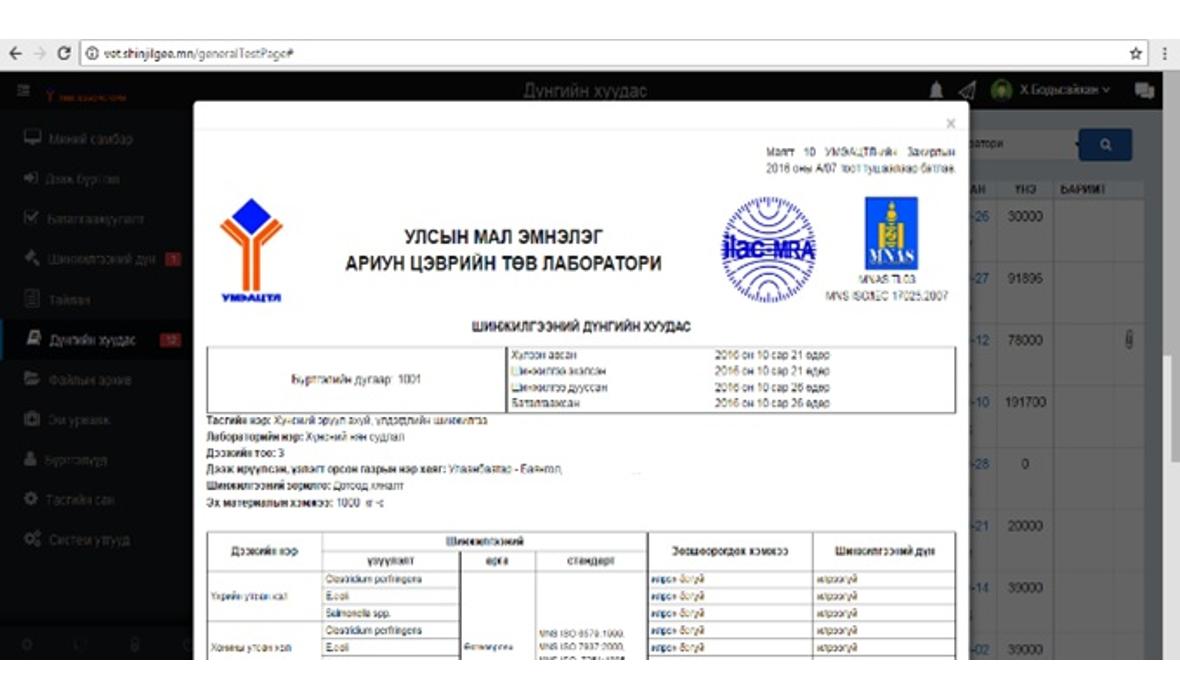Image resolution: width=1180 pixels, height=700 pixels.
Task: Click the Дүнгийн хуудас page title
Action: tap(585, 90)
